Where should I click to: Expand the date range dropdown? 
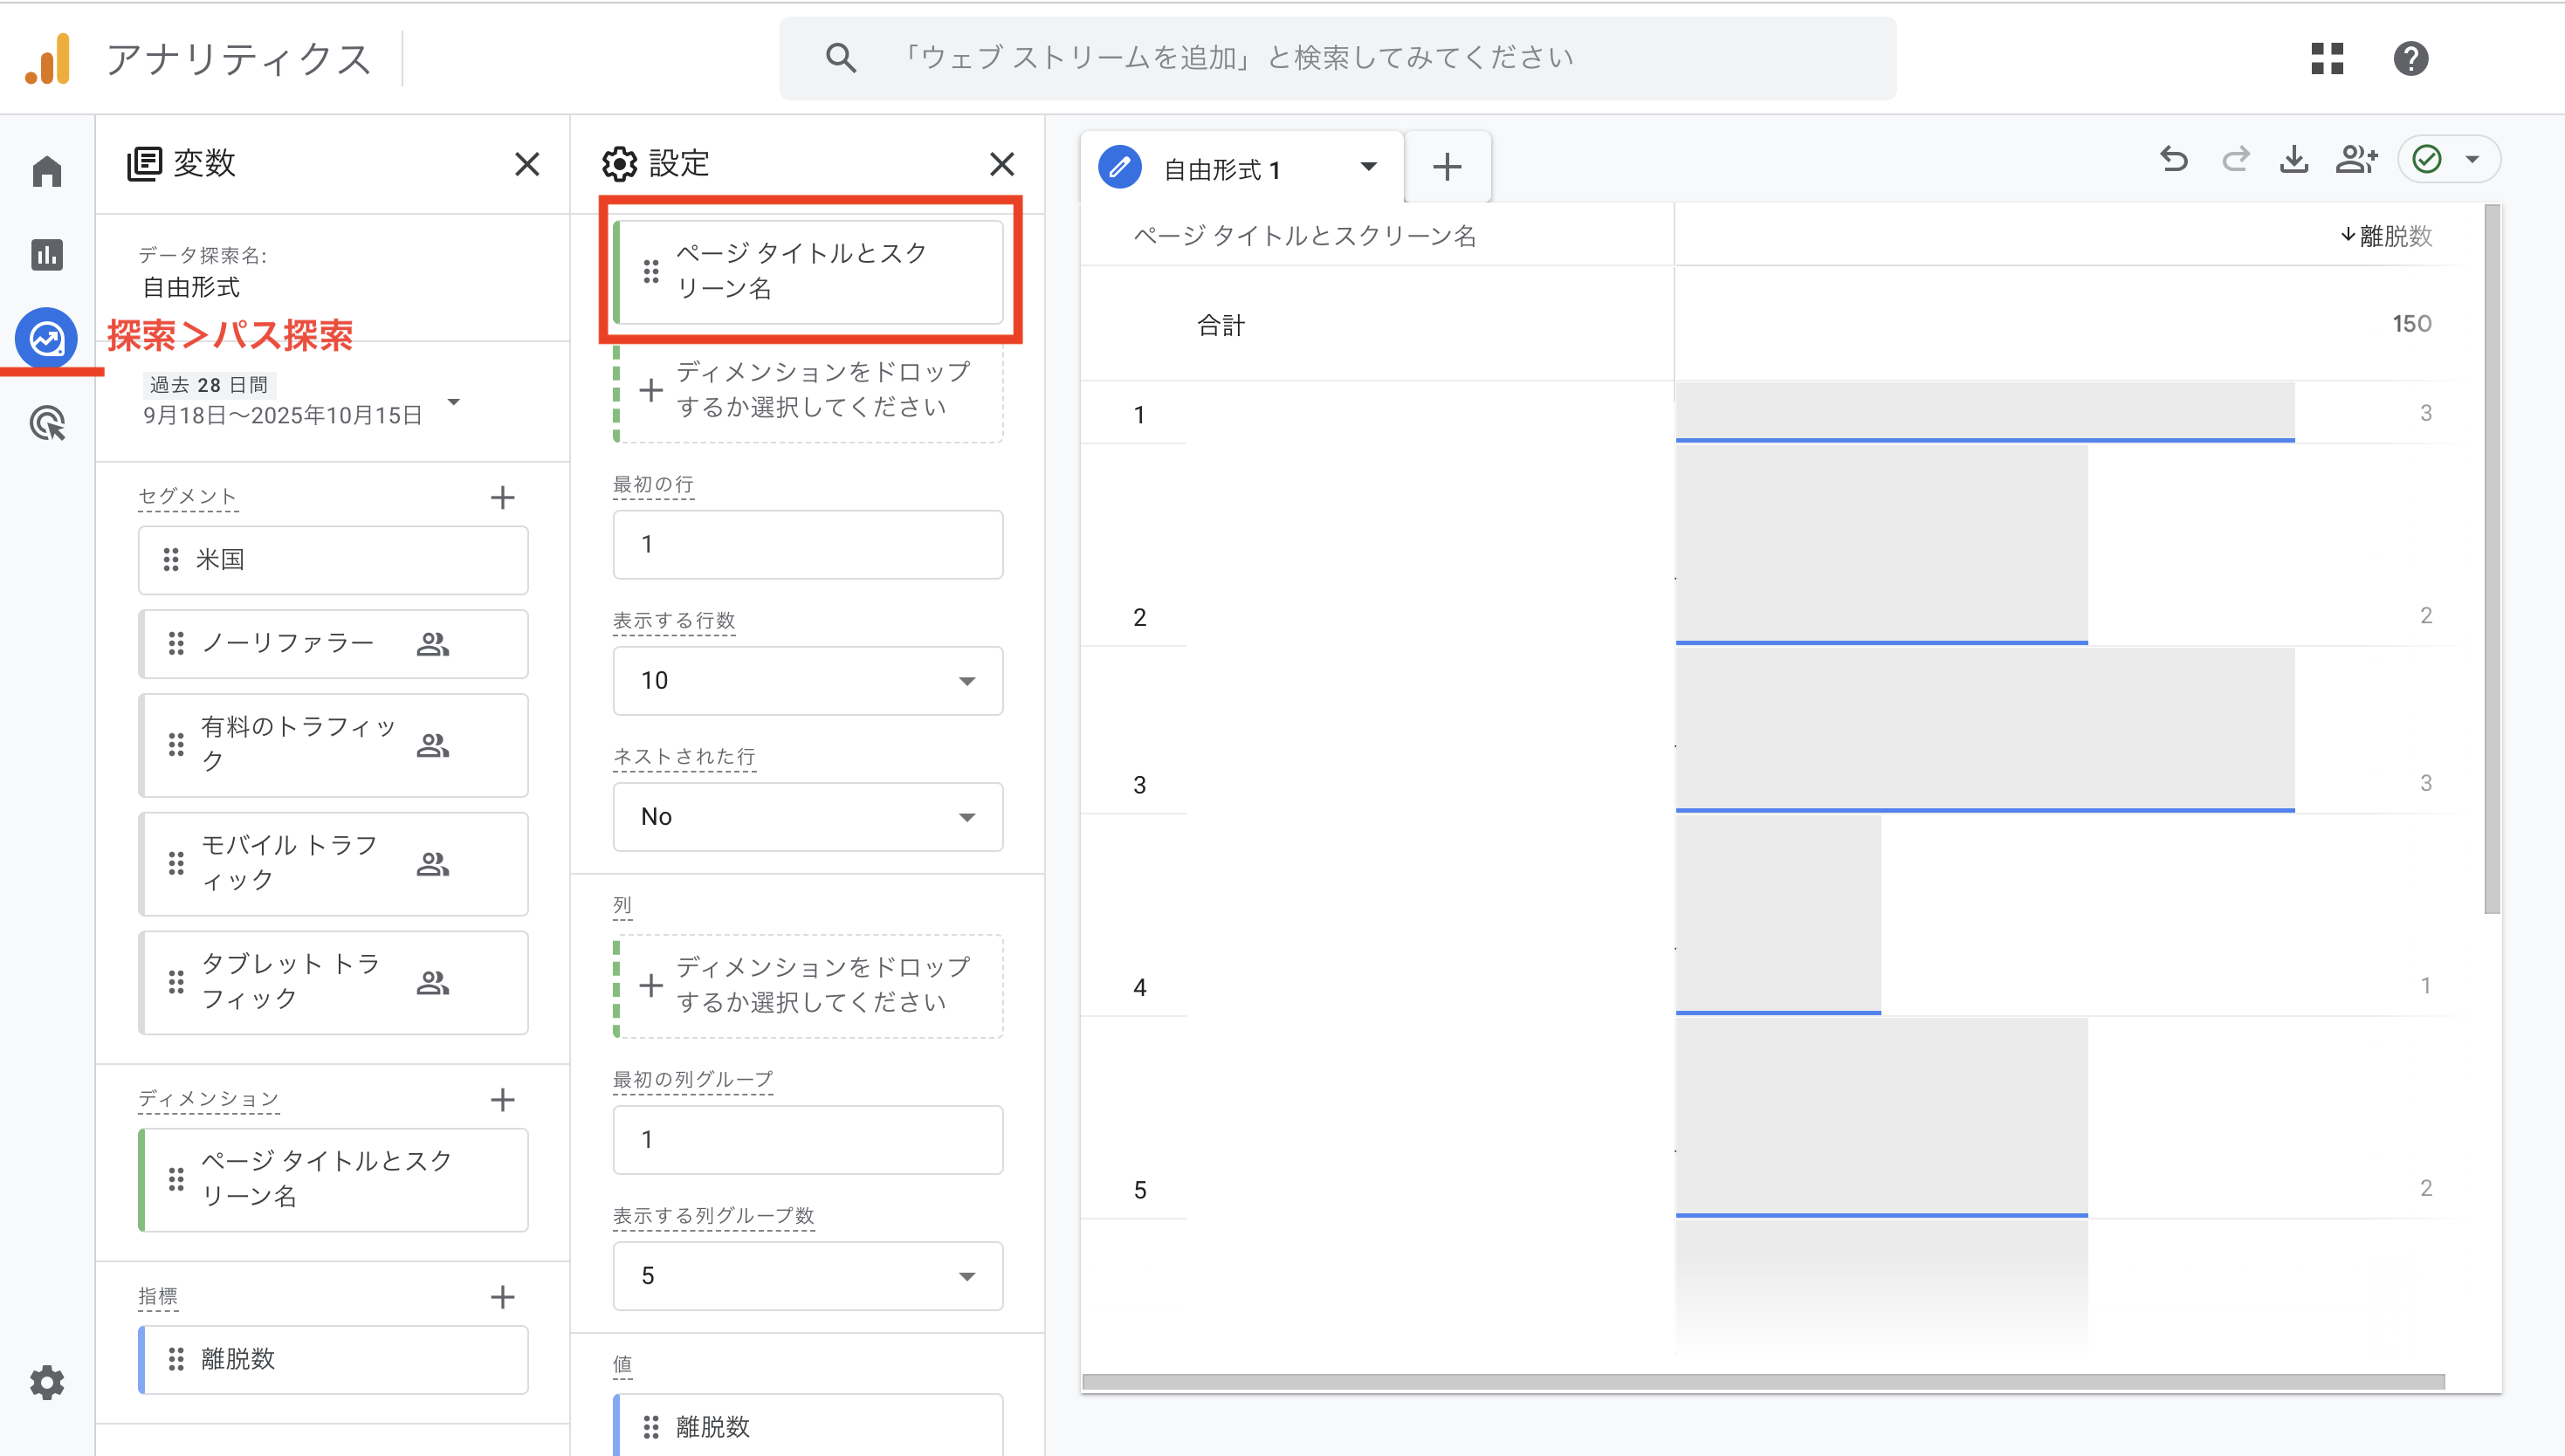[454, 402]
